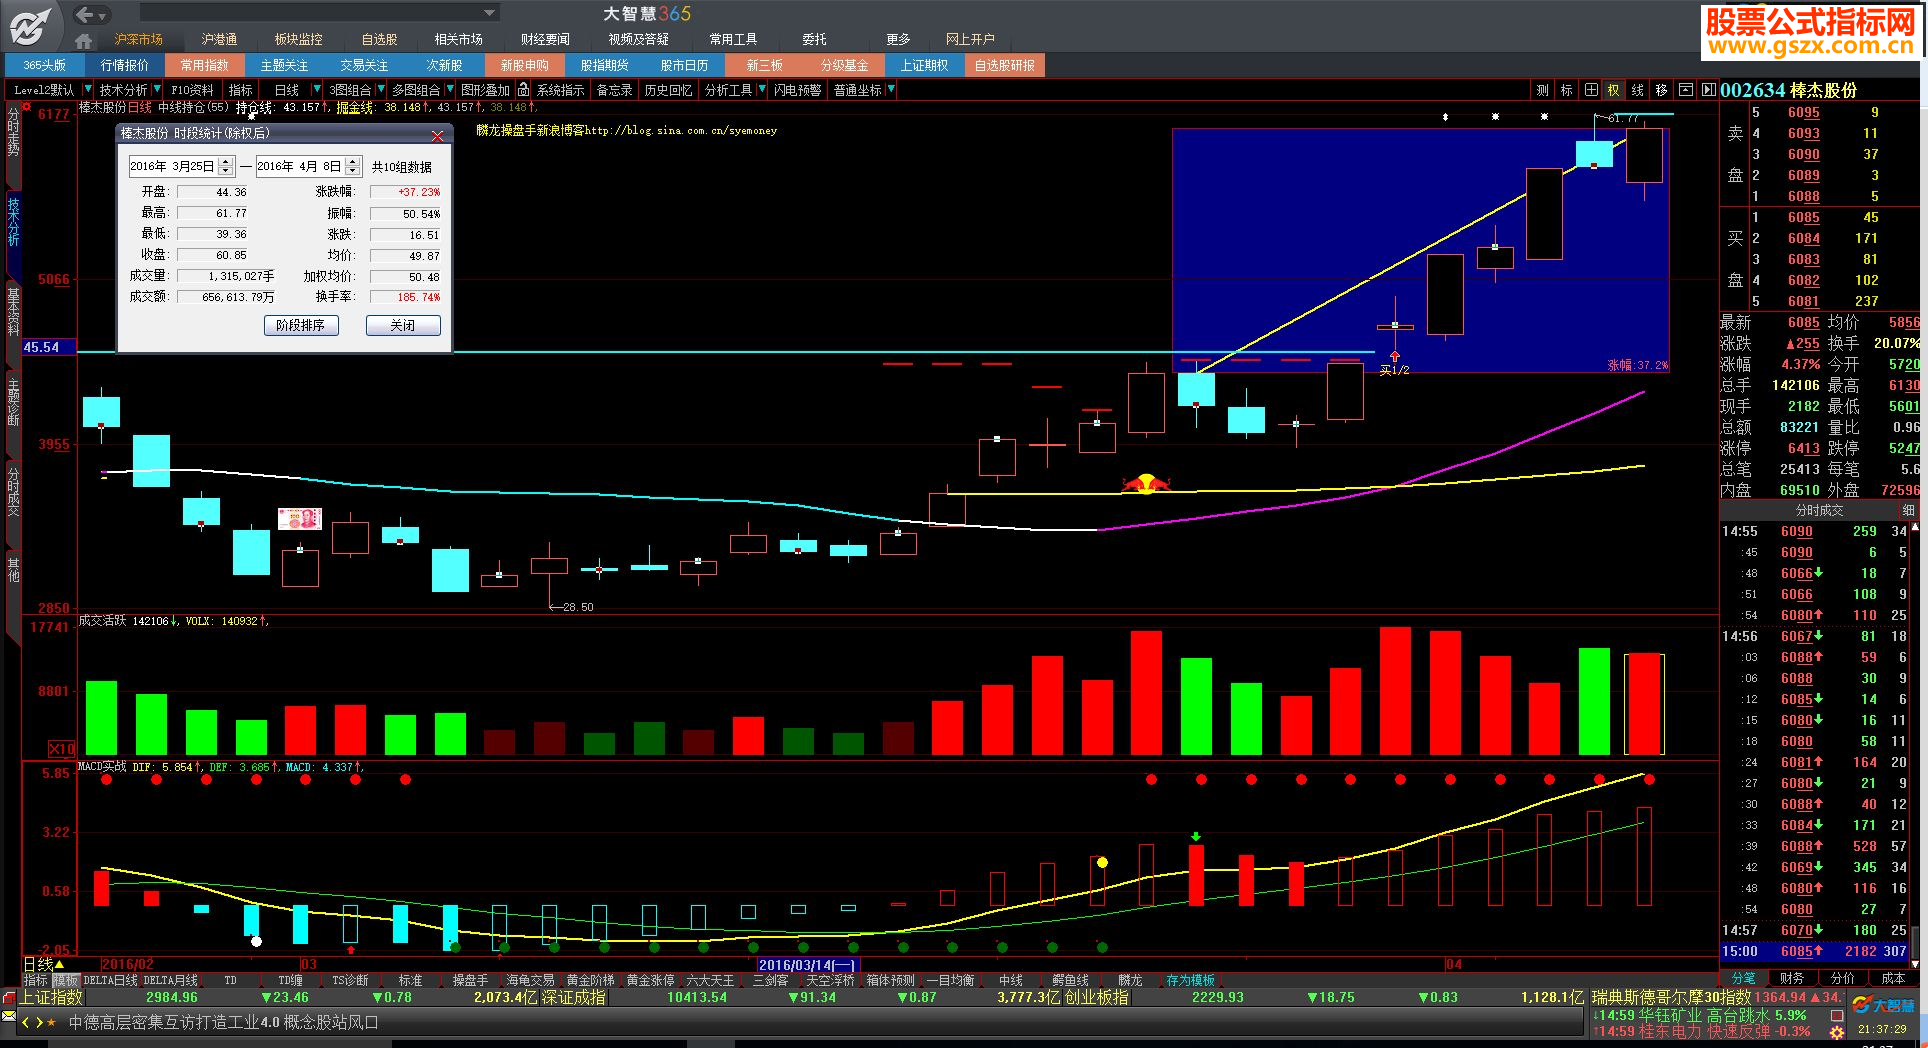Screen dimensions: 1928x1048
Task: Click the bull icon on the yellow line
Action: (1146, 484)
